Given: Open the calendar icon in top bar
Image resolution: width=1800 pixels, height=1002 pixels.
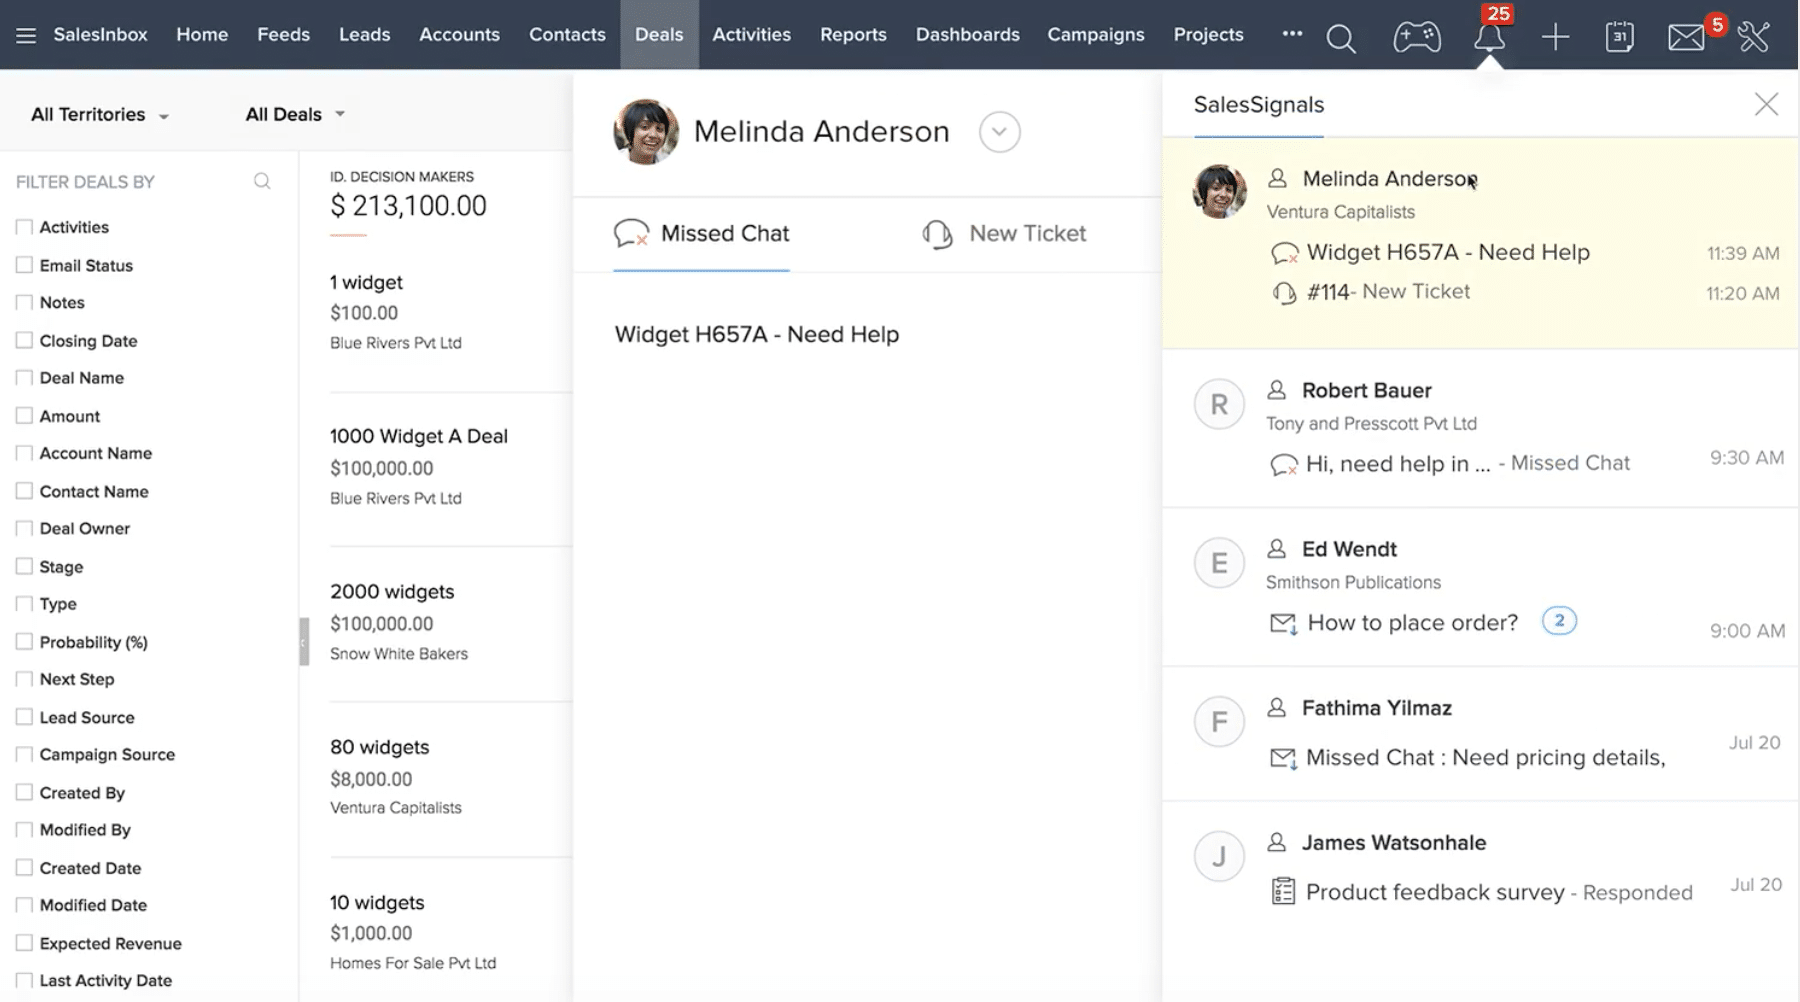Looking at the screenshot, I should click(1619, 38).
